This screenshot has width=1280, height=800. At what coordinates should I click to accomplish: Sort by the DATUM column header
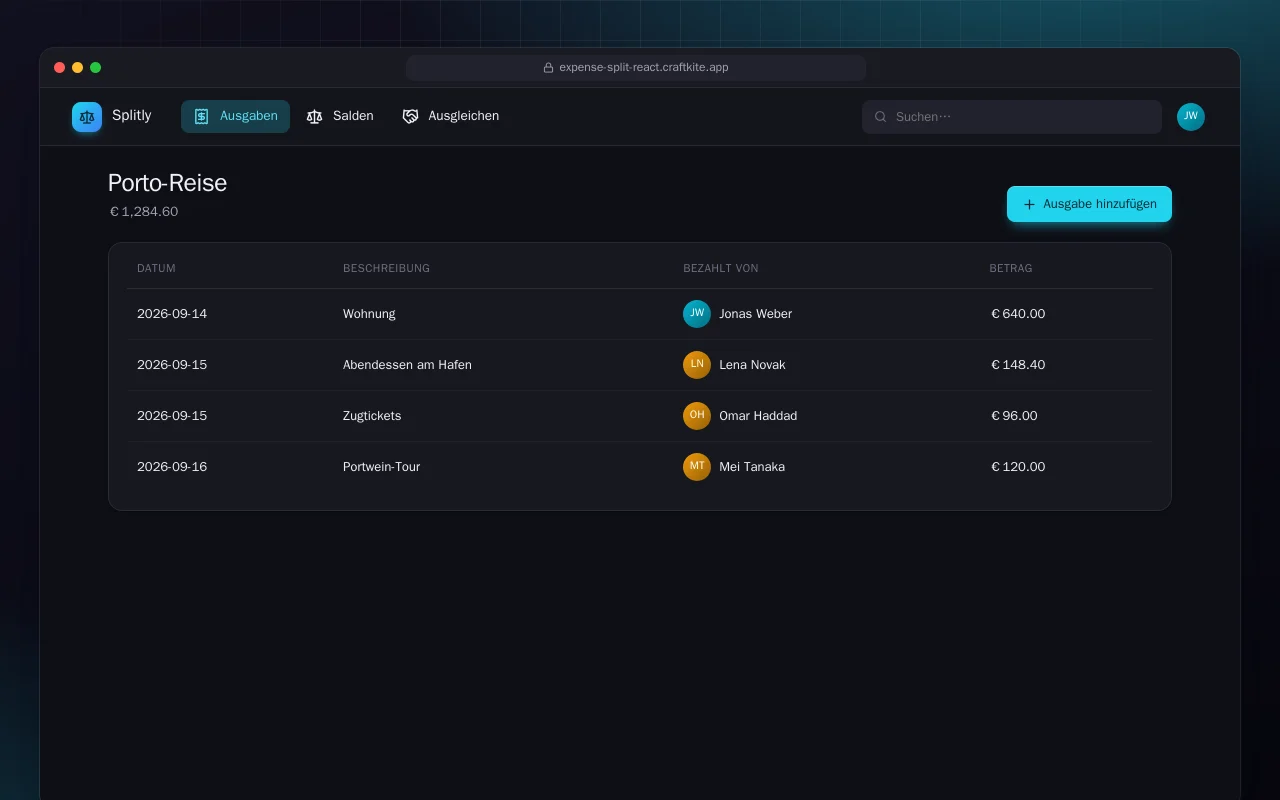[x=156, y=268]
